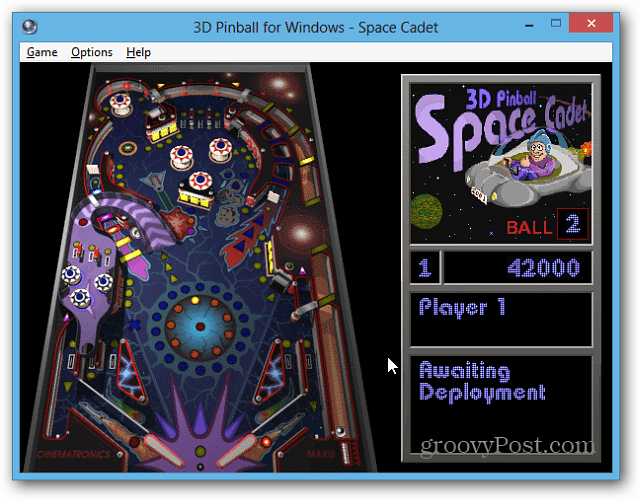Click the gray spaceship graphic left of bumpers
This screenshot has height=500, width=640.
point(155,179)
